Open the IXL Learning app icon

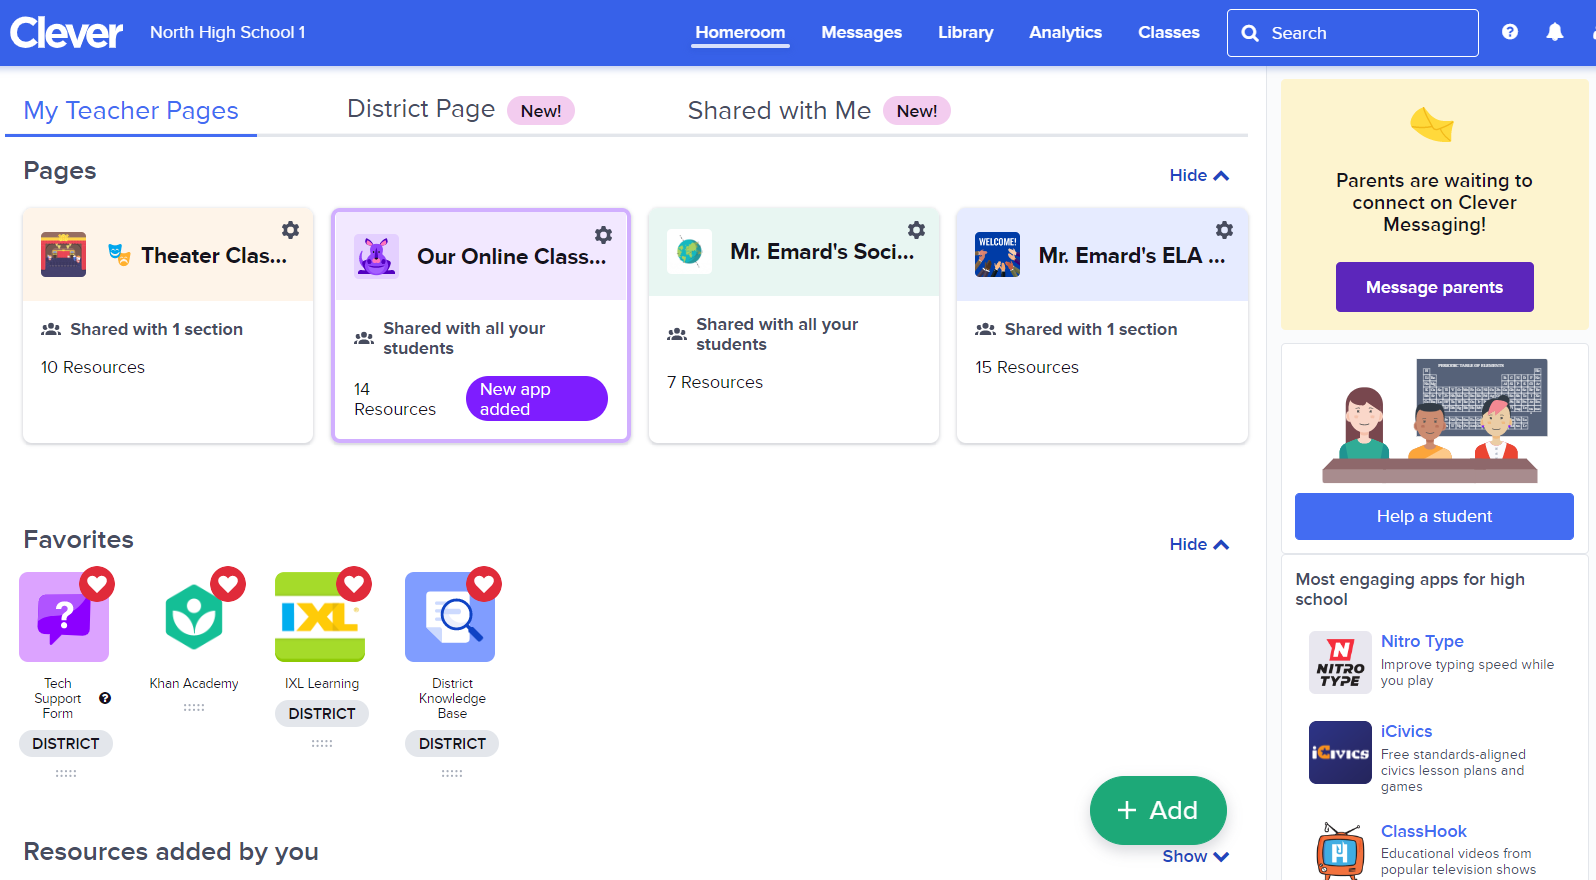click(321, 617)
